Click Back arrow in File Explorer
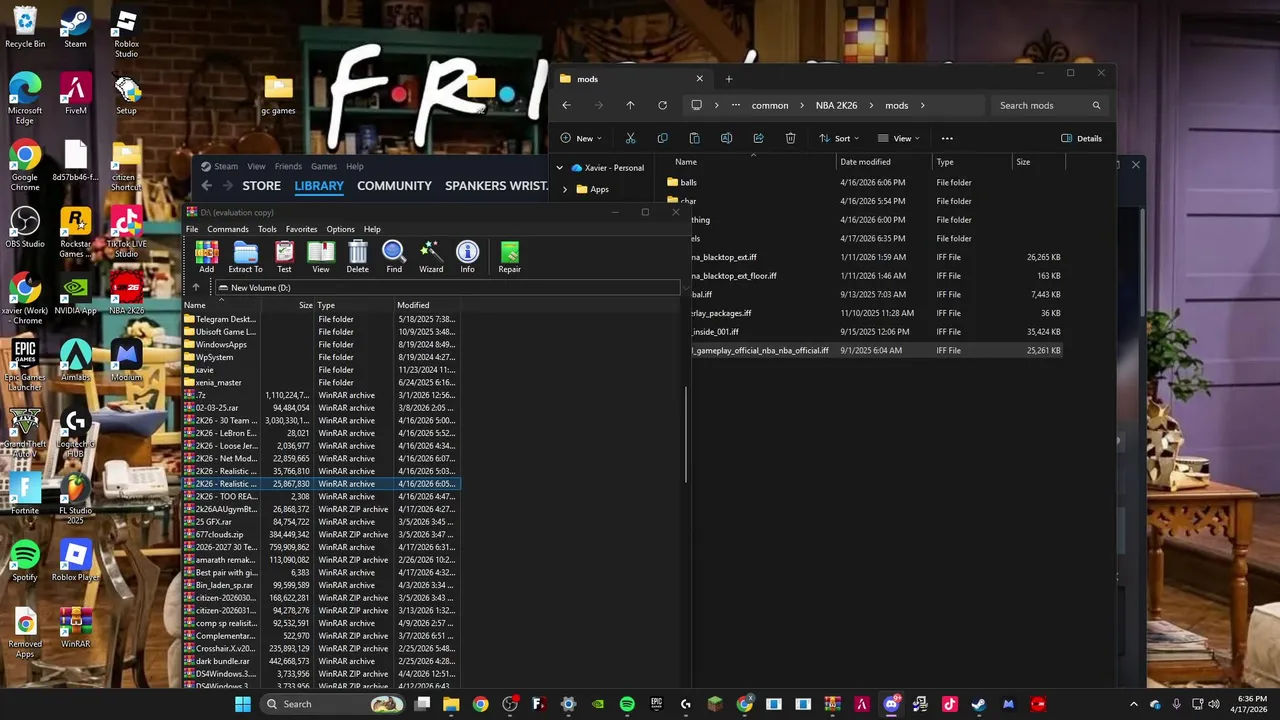The image size is (1280, 720). pyautogui.click(x=566, y=105)
